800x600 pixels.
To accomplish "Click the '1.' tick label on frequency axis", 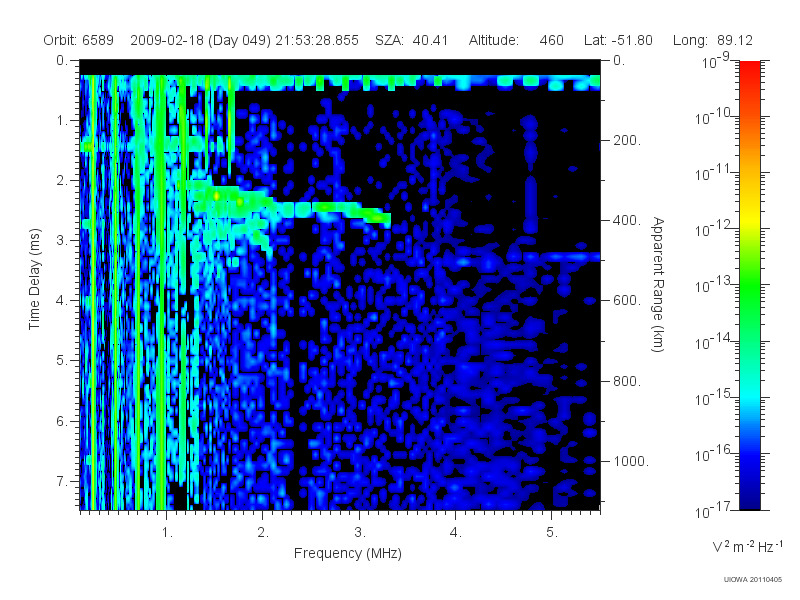I will (167, 533).
